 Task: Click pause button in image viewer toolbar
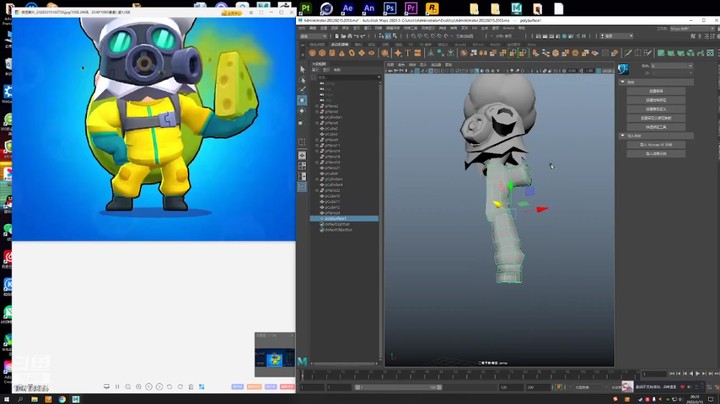coord(117,387)
